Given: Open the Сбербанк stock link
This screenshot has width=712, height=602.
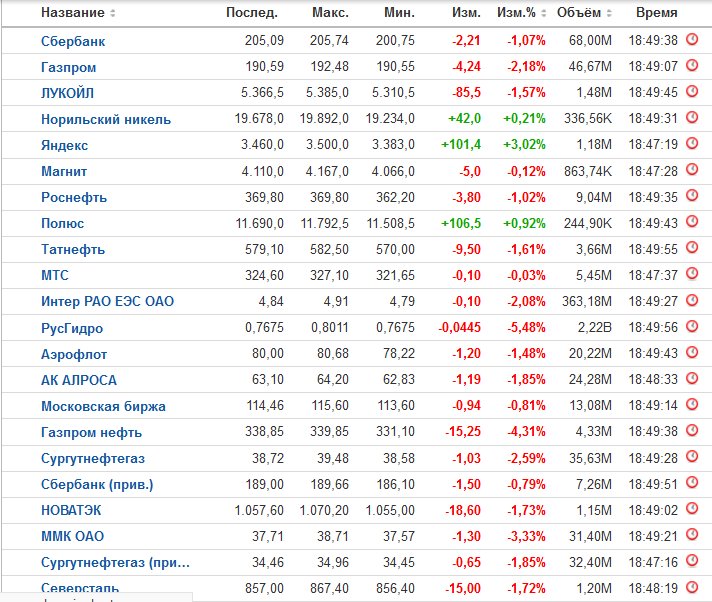Looking at the screenshot, I should click(x=73, y=41).
